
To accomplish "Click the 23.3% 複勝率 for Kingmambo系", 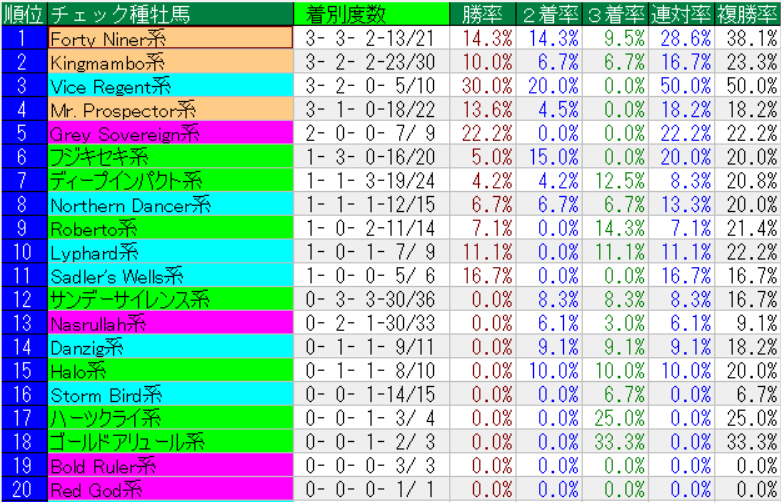I will click(748, 62).
